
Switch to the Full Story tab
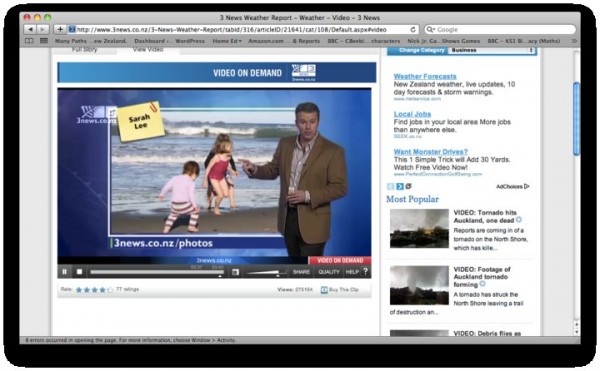click(x=85, y=50)
